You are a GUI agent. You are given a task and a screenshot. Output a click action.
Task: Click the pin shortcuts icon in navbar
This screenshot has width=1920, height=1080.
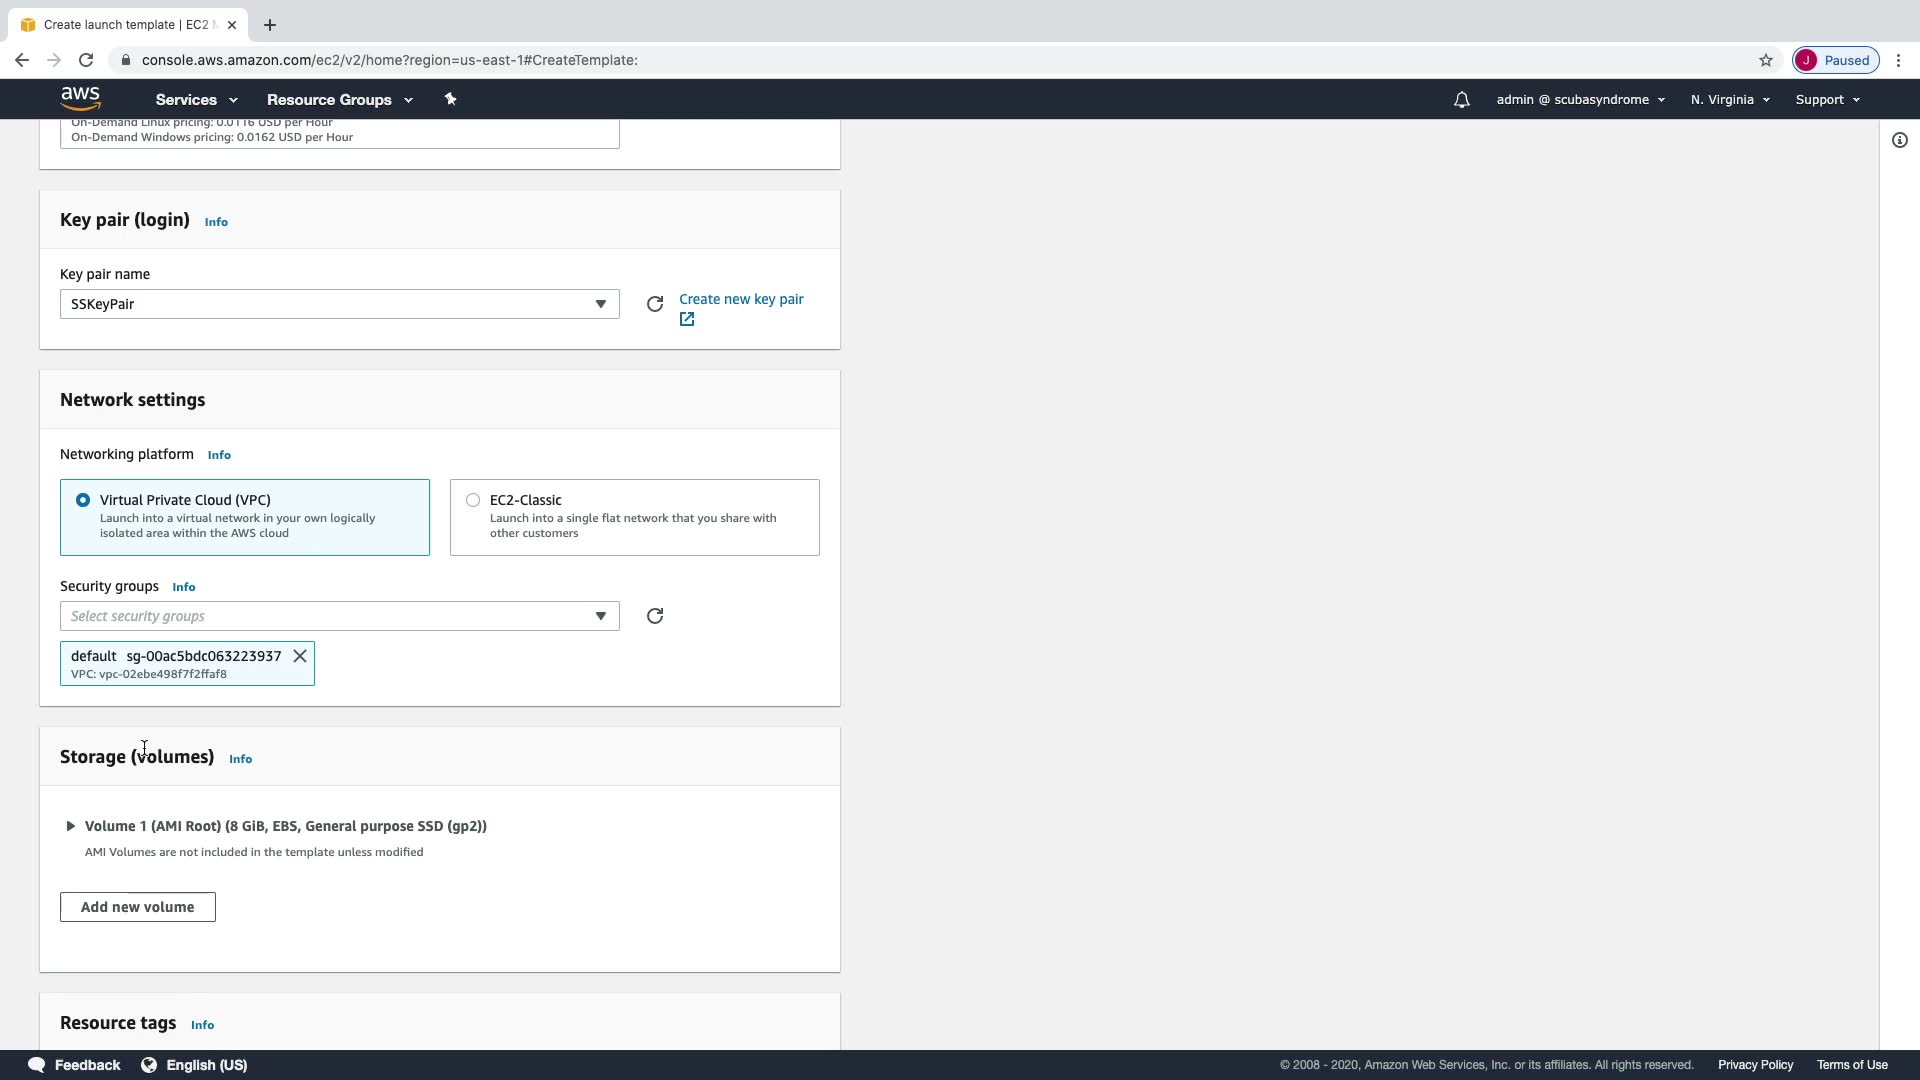450,99
